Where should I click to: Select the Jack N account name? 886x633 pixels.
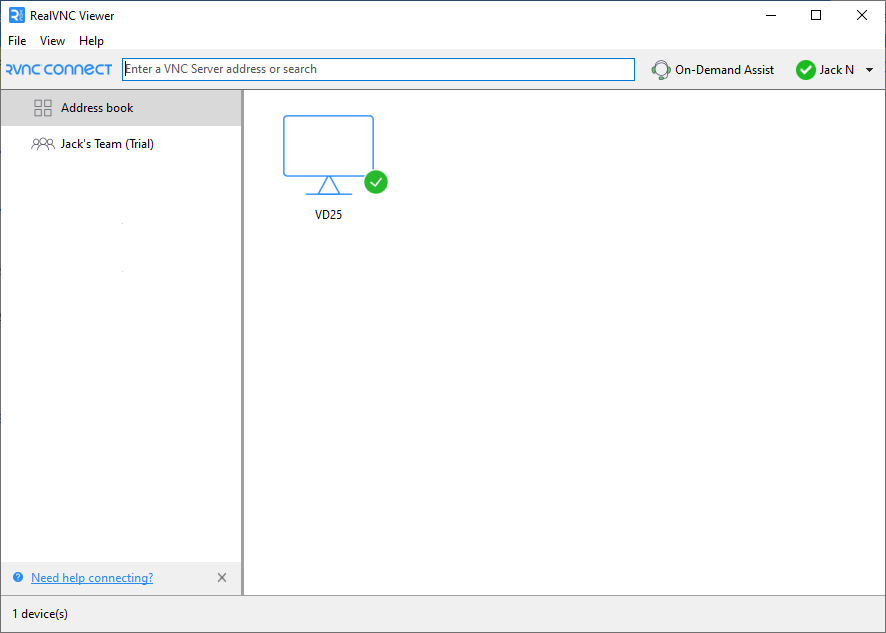836,70
